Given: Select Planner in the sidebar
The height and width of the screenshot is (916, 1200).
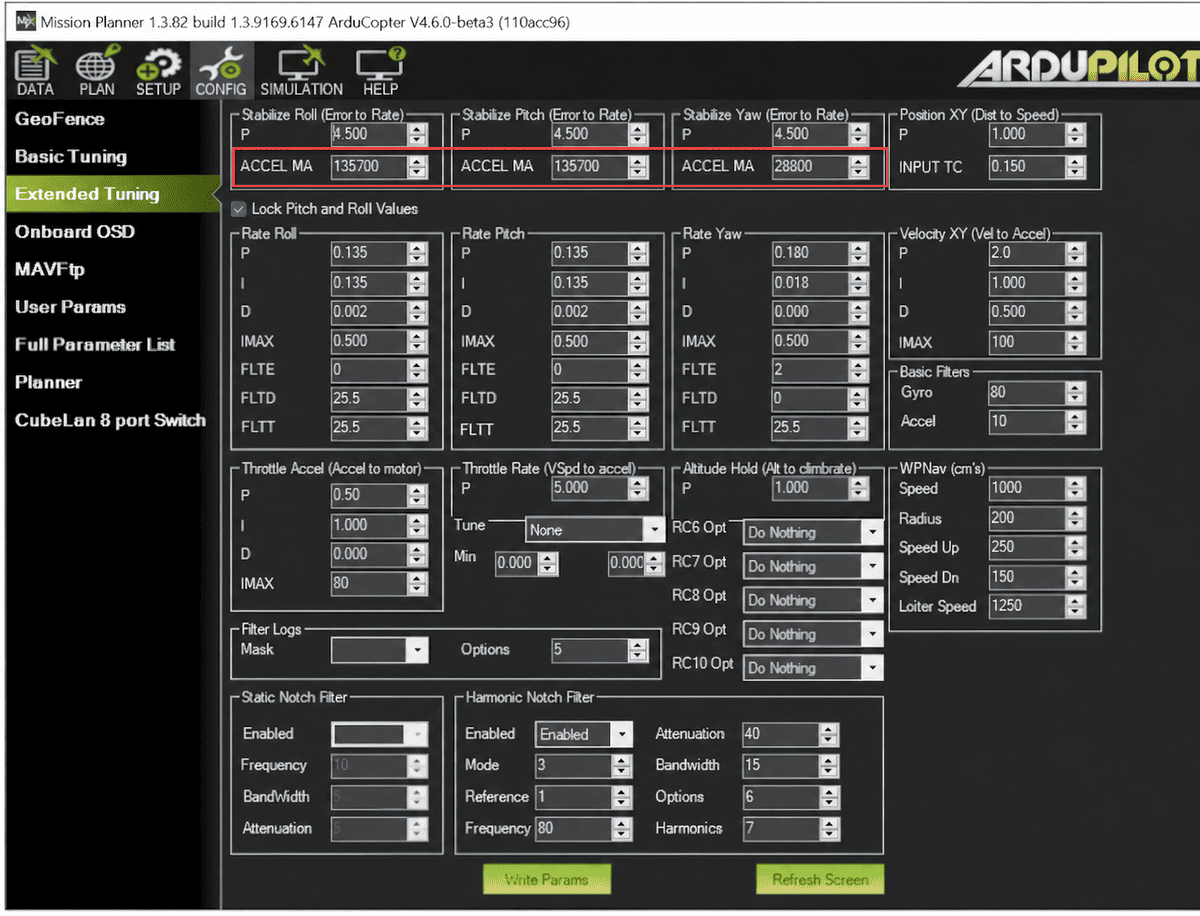Looking at the screenshot, I should click(x=48, y=383).
